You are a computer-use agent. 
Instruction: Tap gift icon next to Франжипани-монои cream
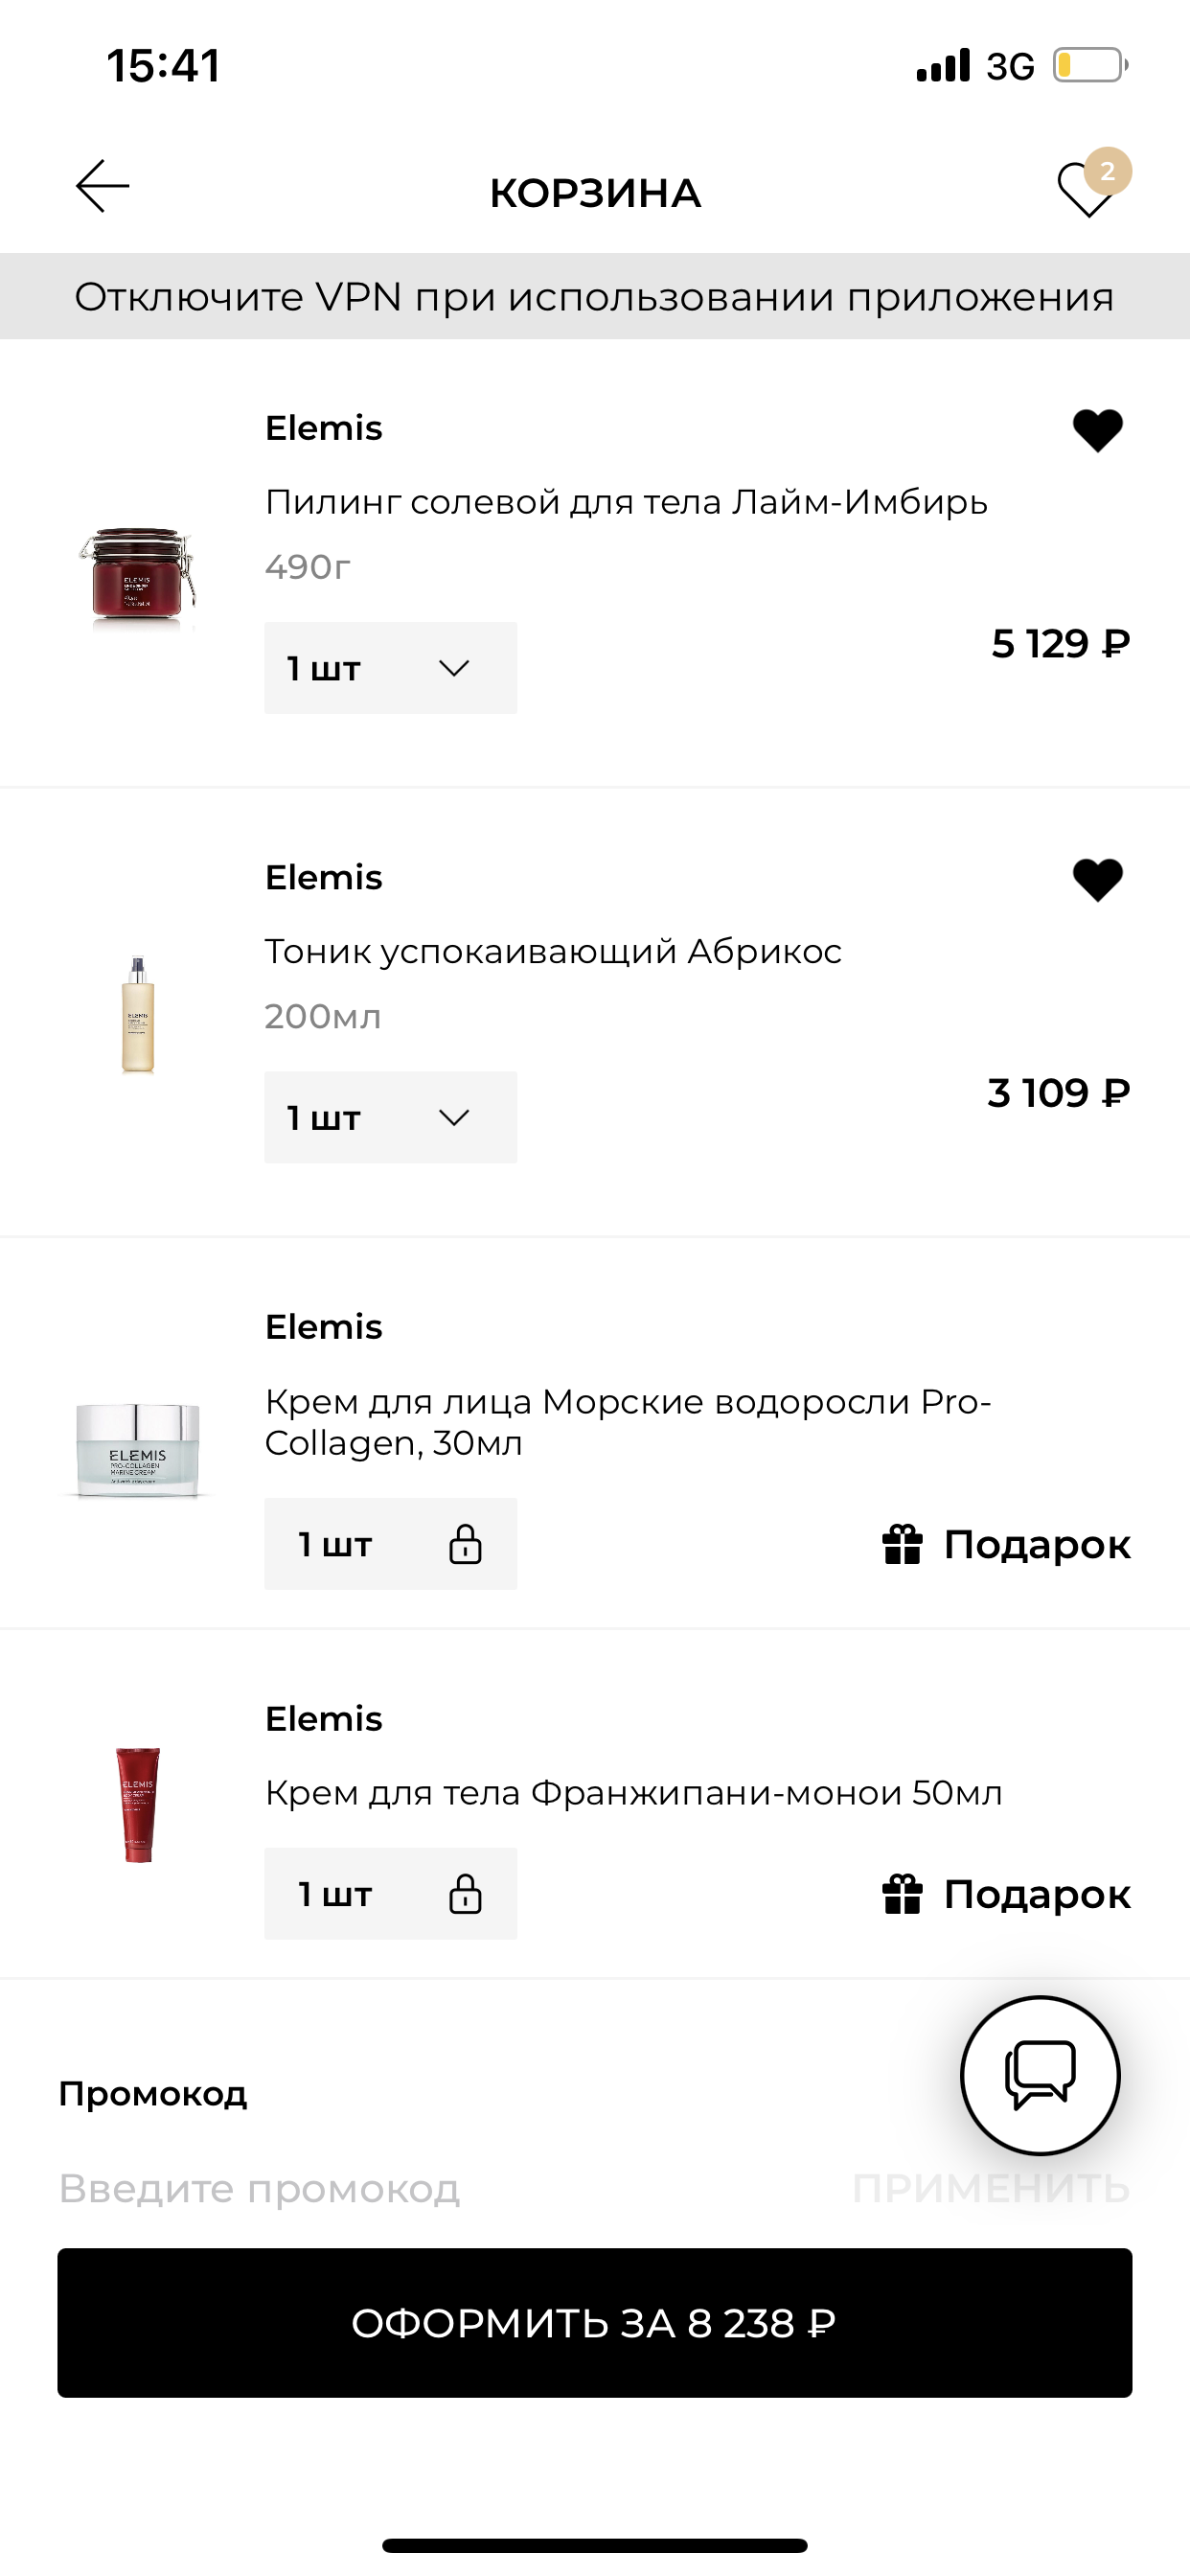(902, 1894)
